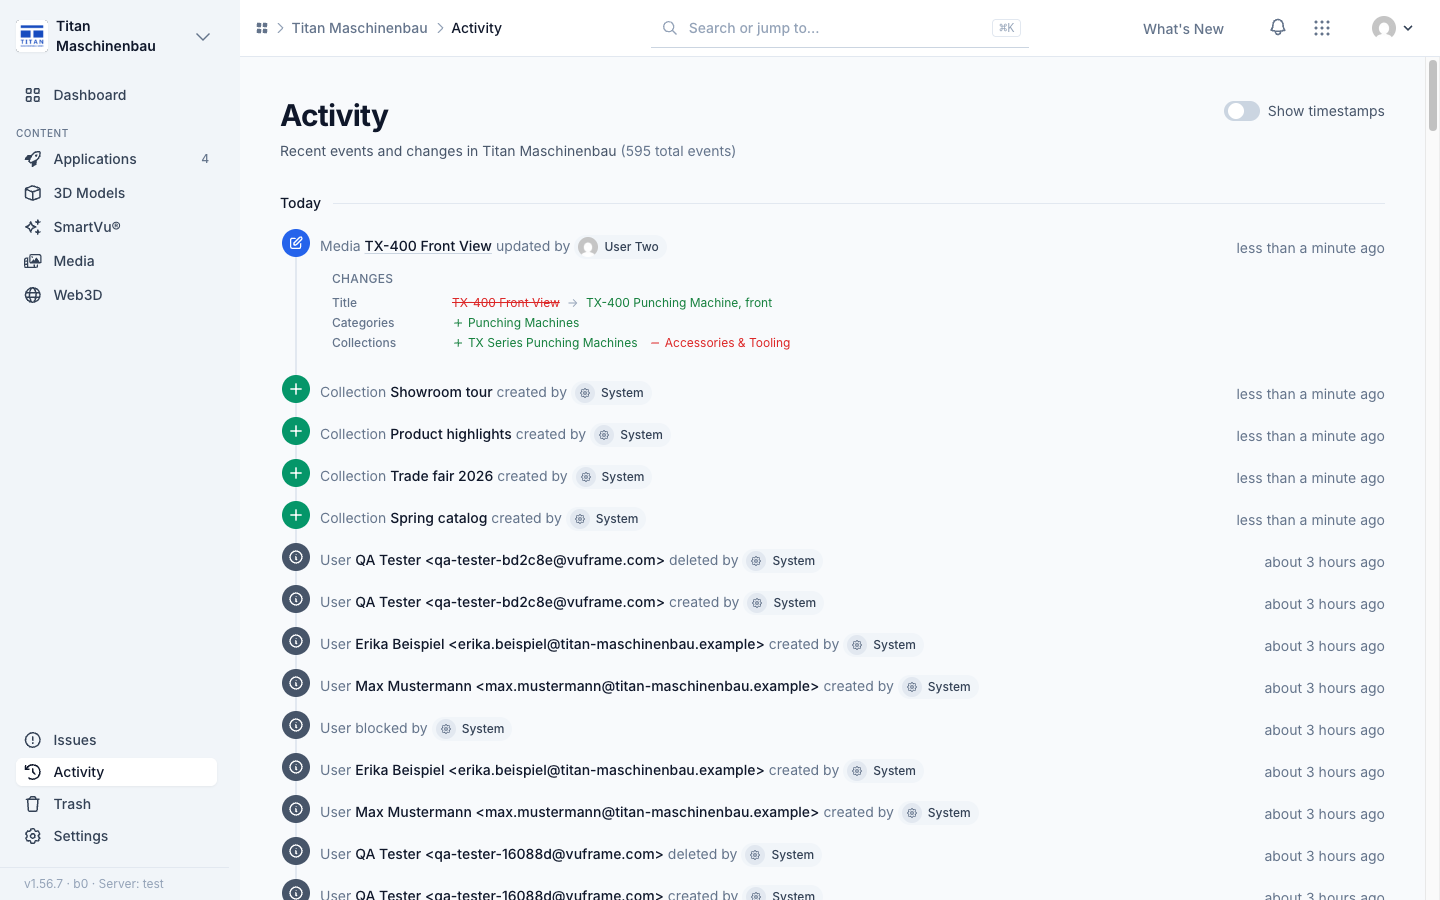Open SmartVu® in the sidebar

pos(116,227)
